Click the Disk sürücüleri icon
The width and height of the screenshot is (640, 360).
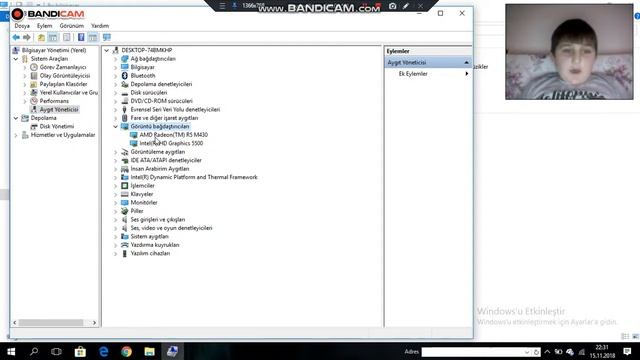pos(124,93)
